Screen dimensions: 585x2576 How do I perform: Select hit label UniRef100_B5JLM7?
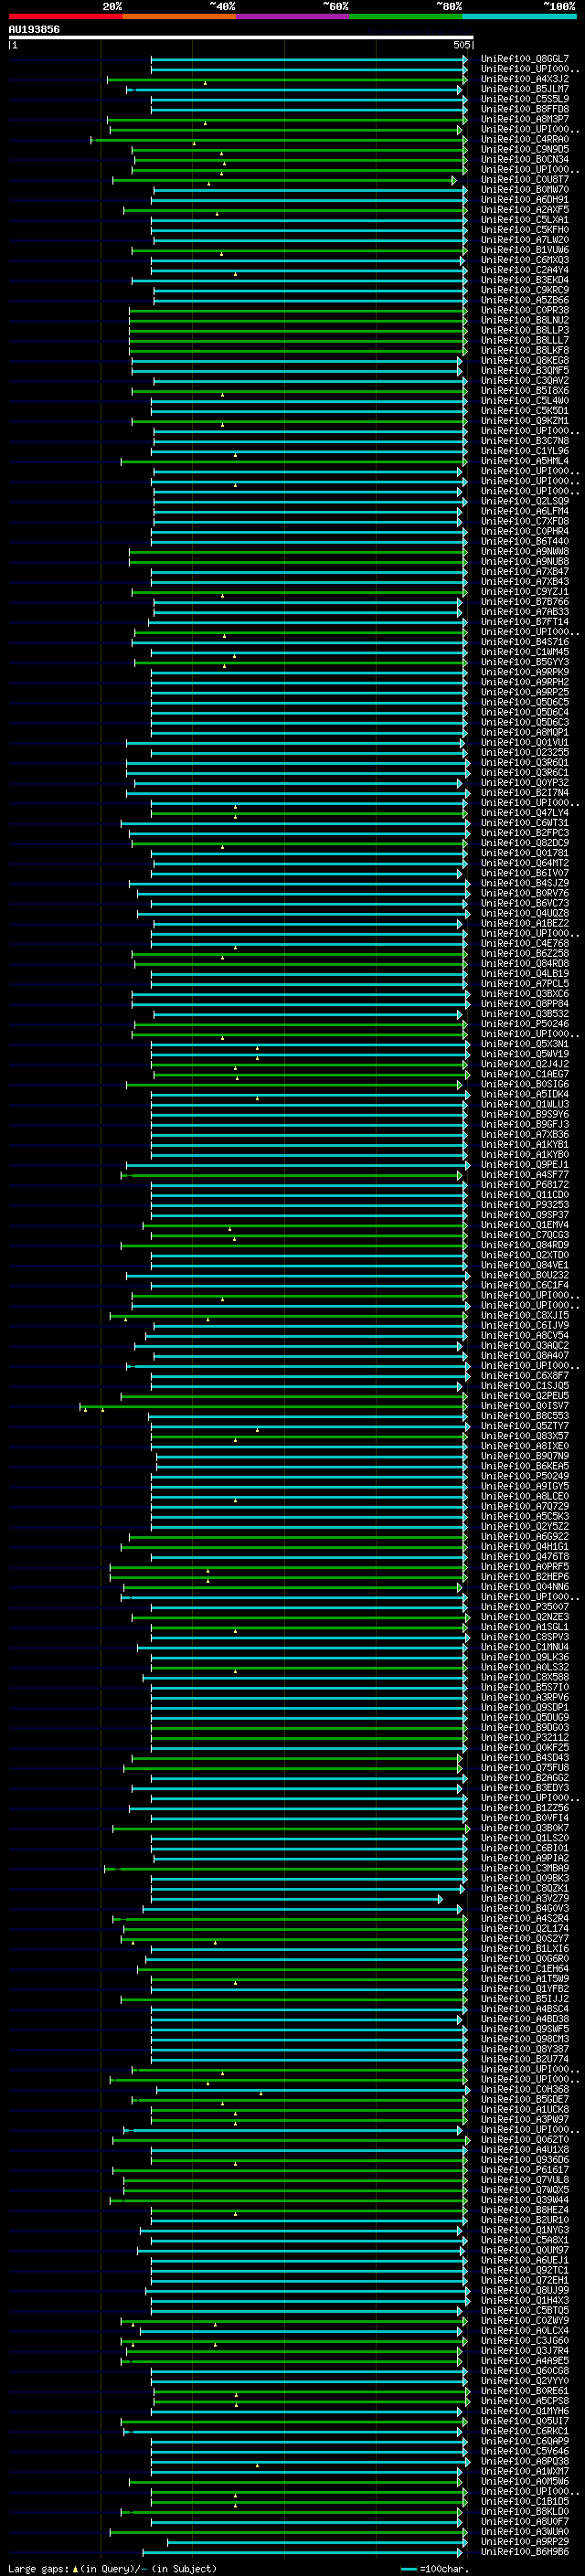(x=524, y=89)
